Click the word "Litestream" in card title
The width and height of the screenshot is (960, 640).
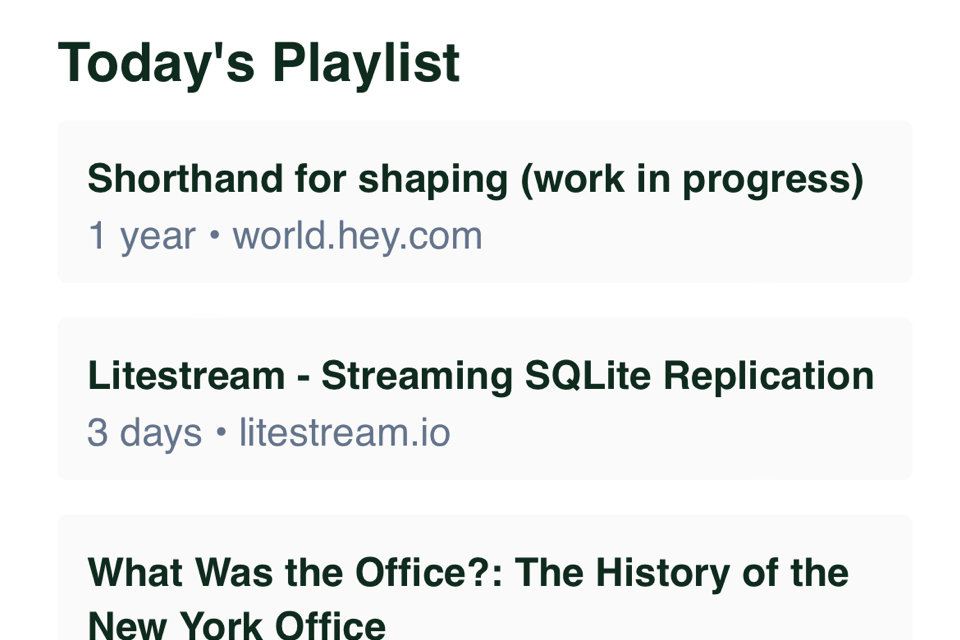186,376
